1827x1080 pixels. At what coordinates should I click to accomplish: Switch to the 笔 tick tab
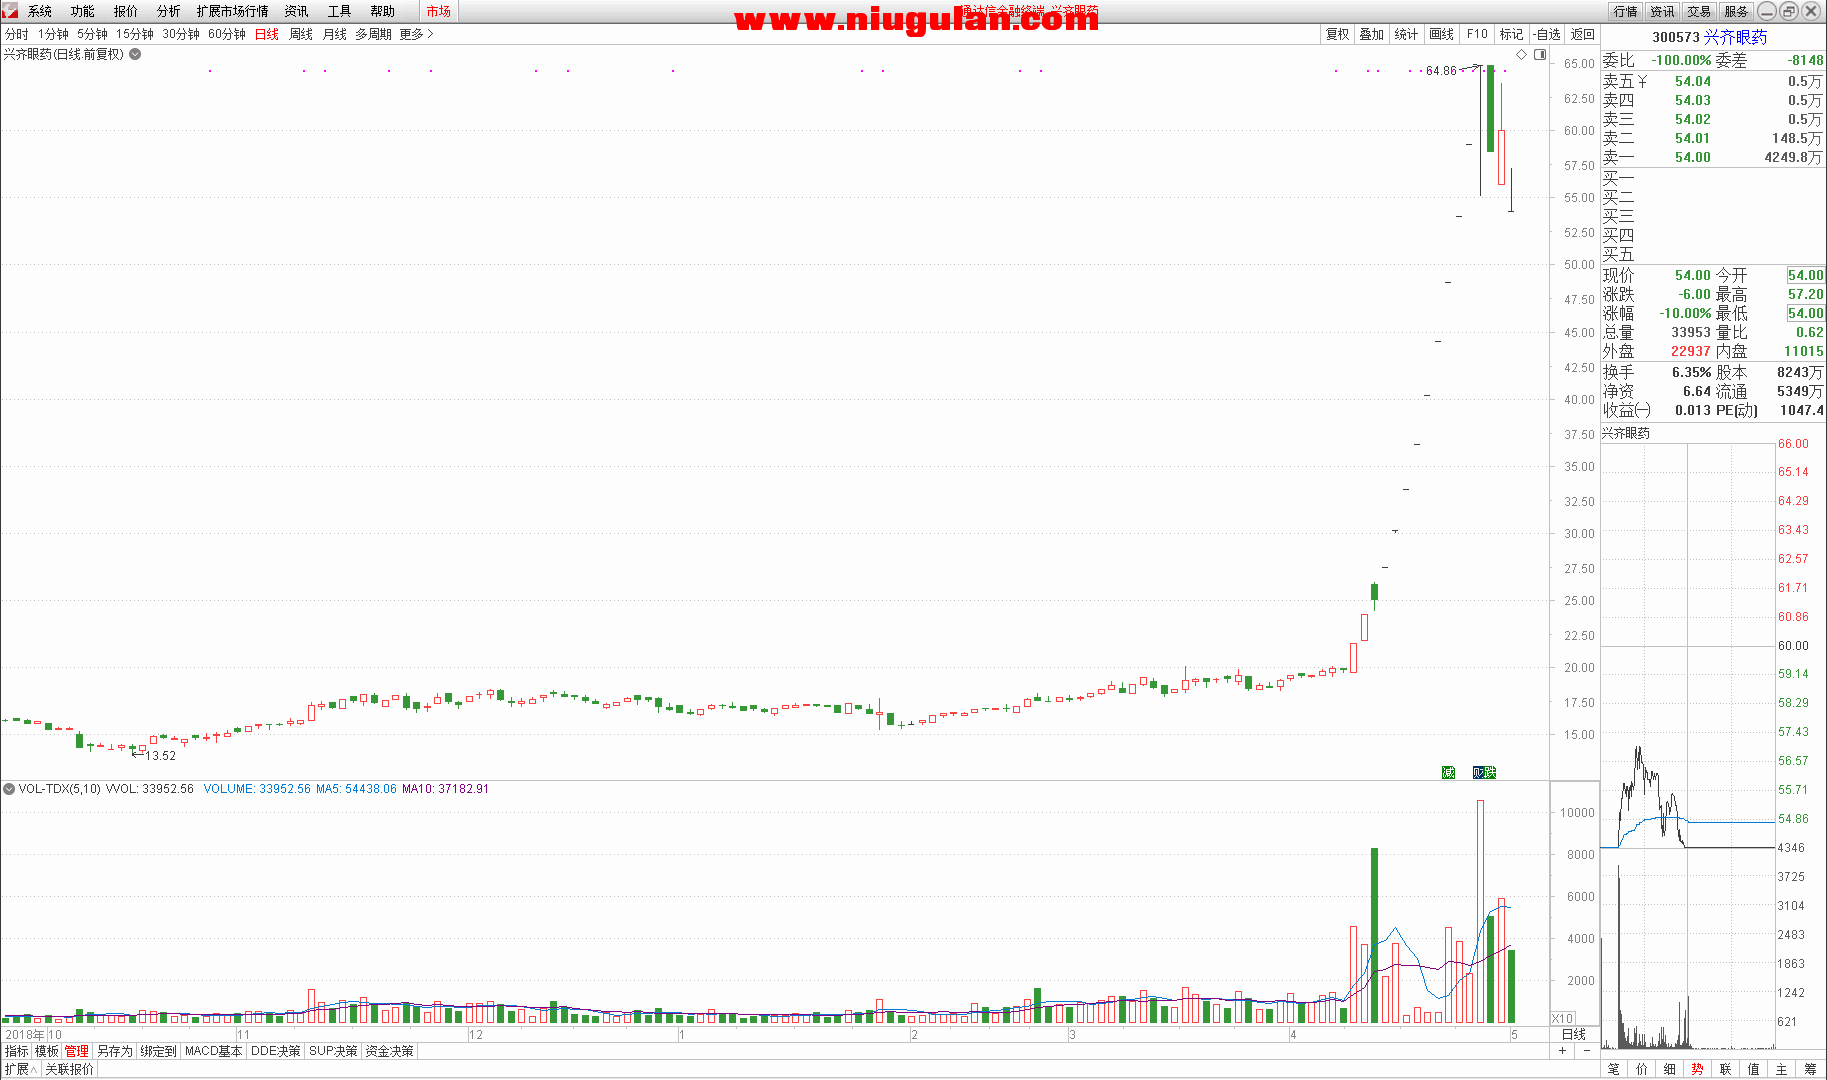coord(1614,1069)
